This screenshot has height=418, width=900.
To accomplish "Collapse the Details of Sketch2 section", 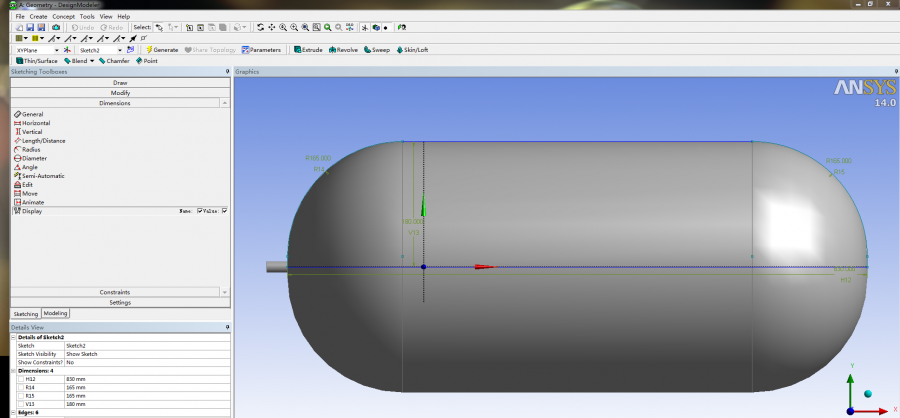I will pyautogui.click(x=14, y=337).
